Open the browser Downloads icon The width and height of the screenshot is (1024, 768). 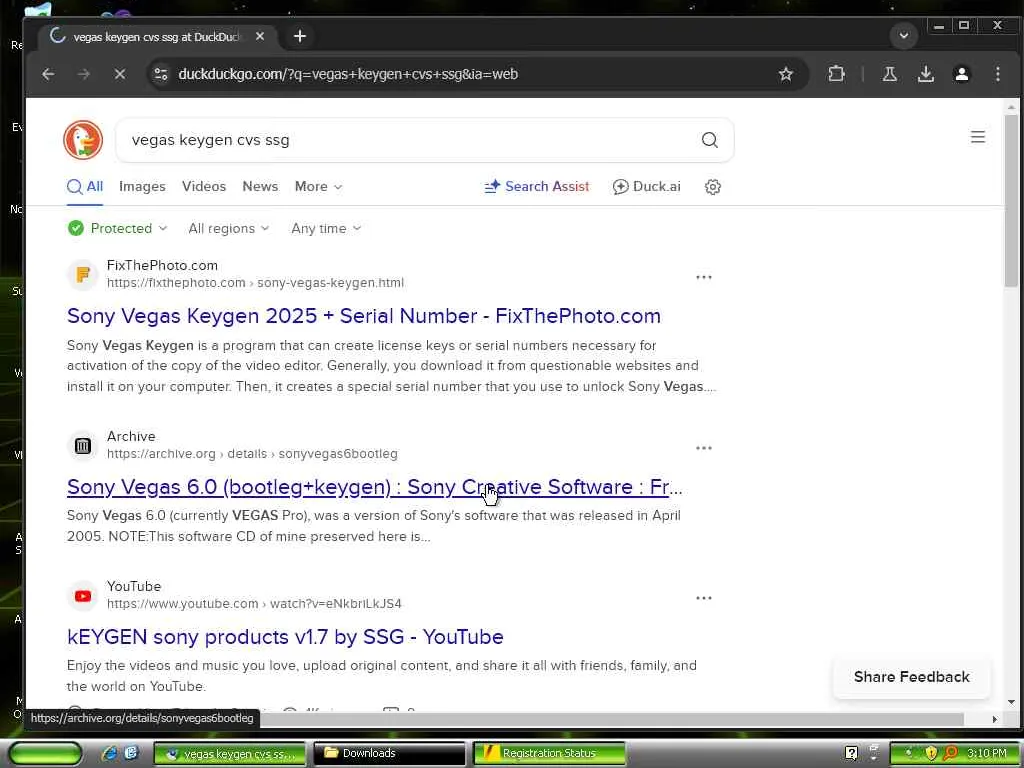coord(925,74)
